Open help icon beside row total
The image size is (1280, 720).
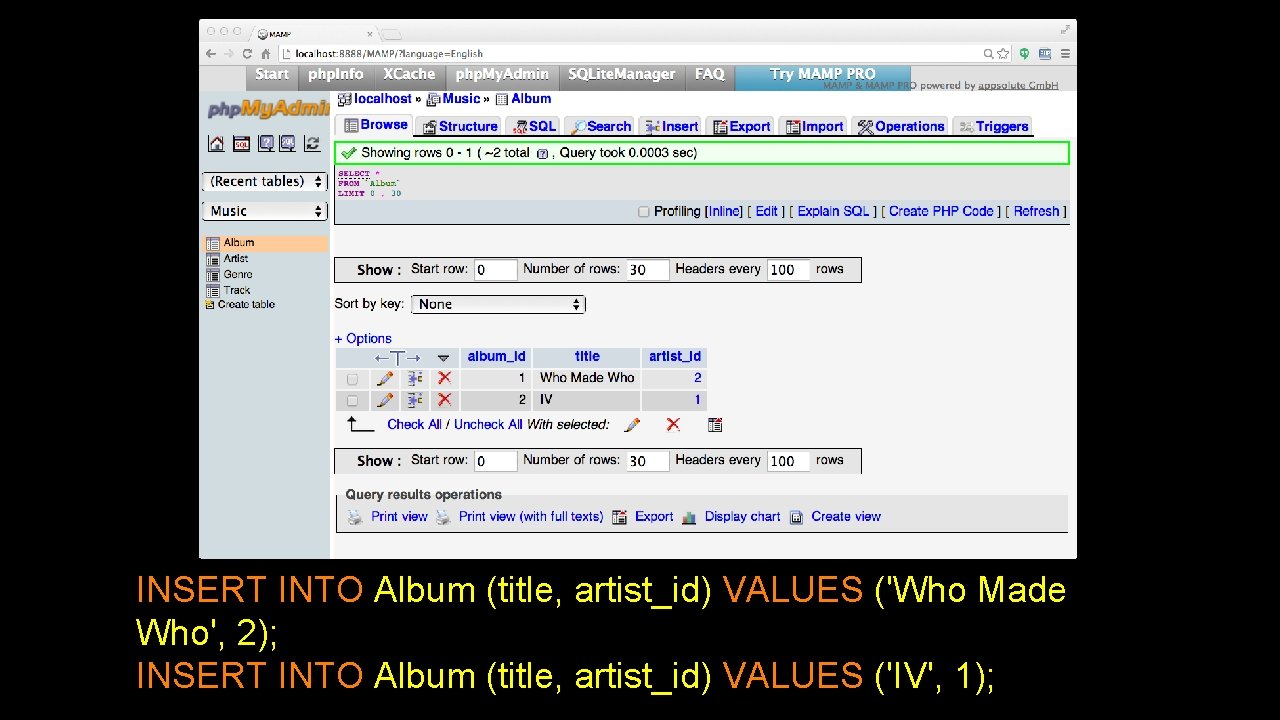(x=542, y=154)
